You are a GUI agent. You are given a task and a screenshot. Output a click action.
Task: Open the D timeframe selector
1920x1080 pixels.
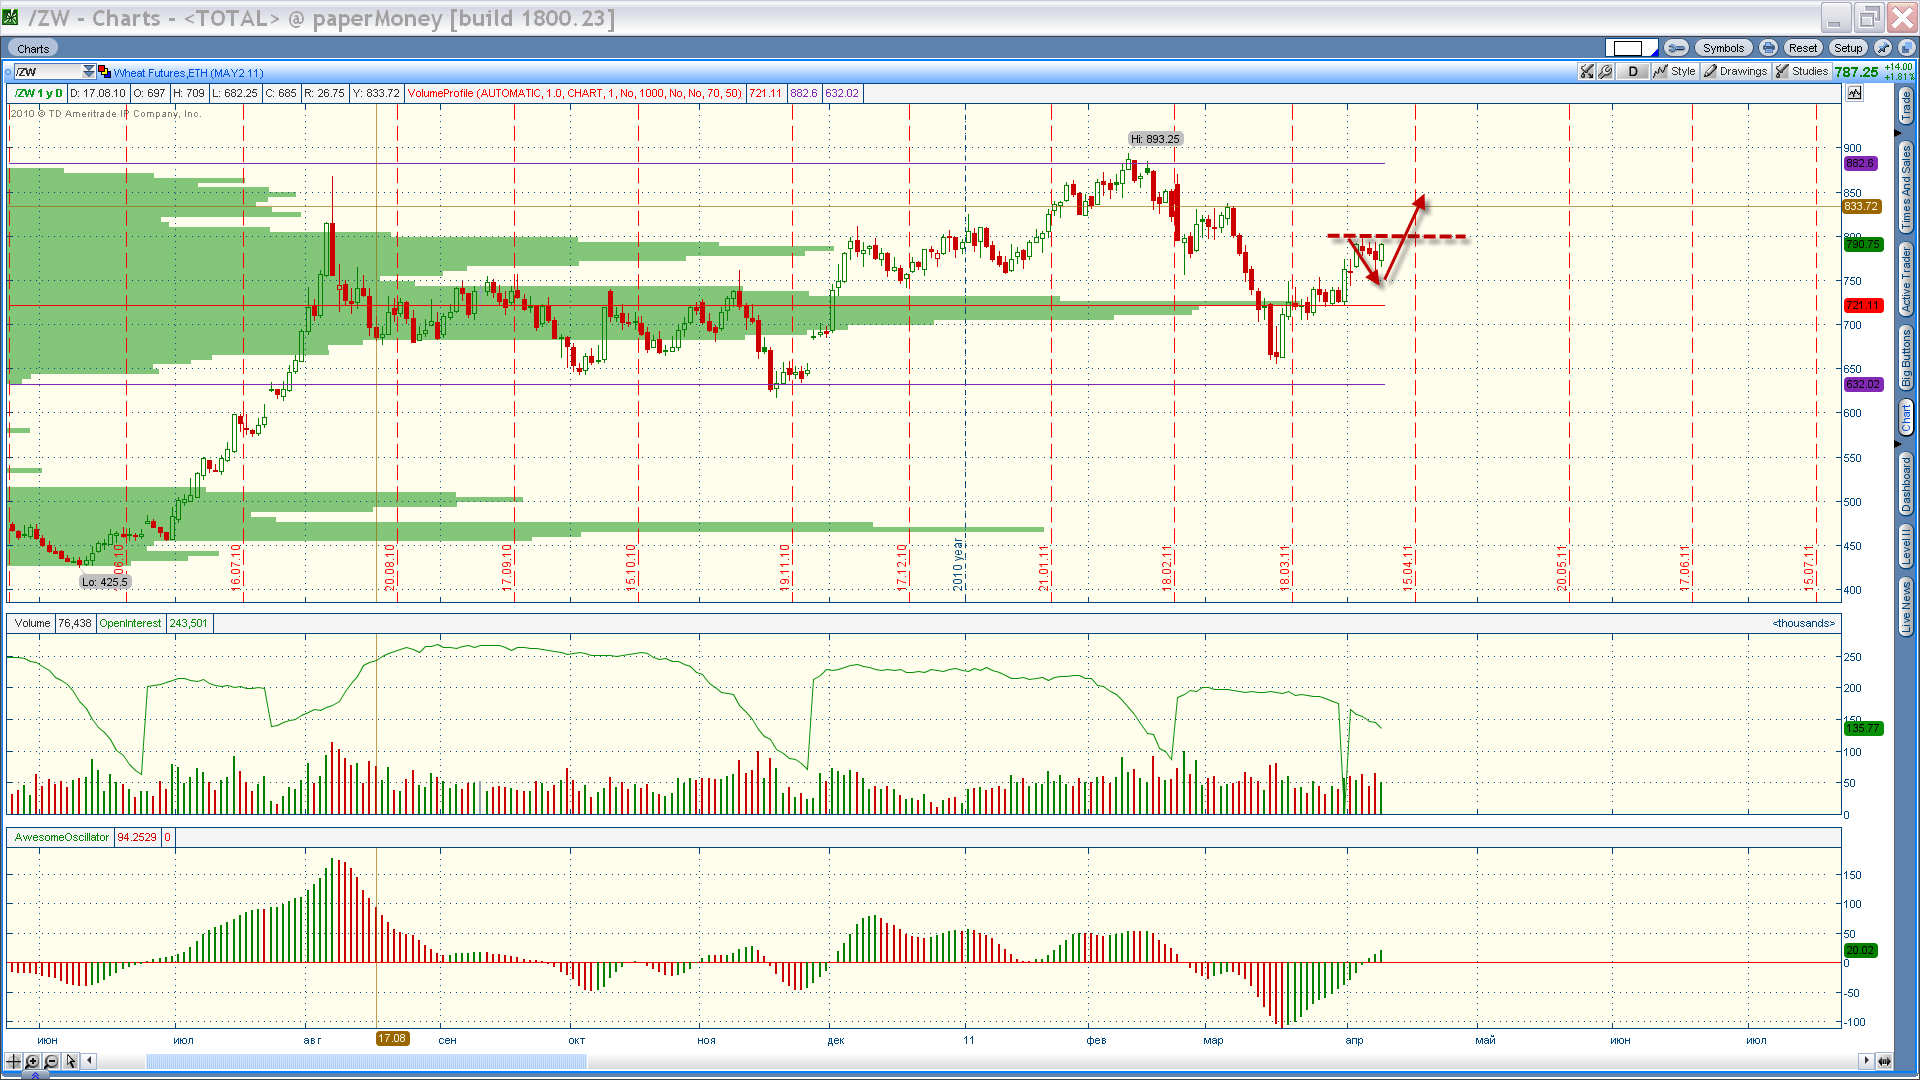click(x=1633, y=71)
